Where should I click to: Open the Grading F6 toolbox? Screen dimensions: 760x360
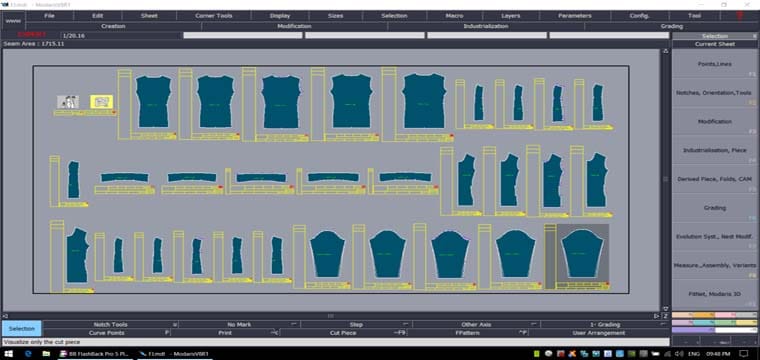[x=715, y=208]
